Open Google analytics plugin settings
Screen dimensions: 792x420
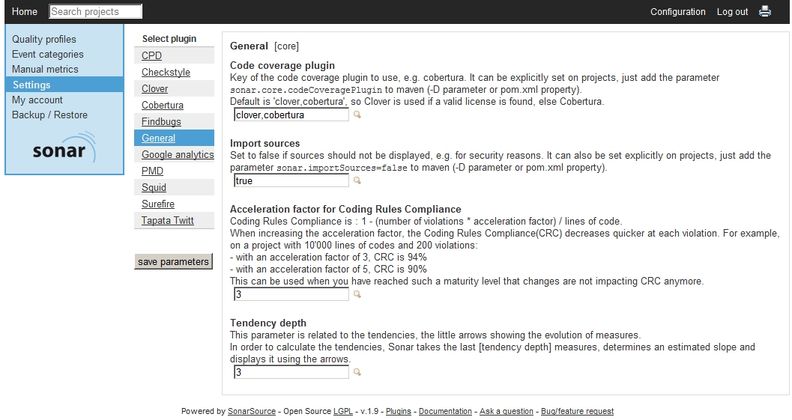pyautogui.click(x=177, y=154)
